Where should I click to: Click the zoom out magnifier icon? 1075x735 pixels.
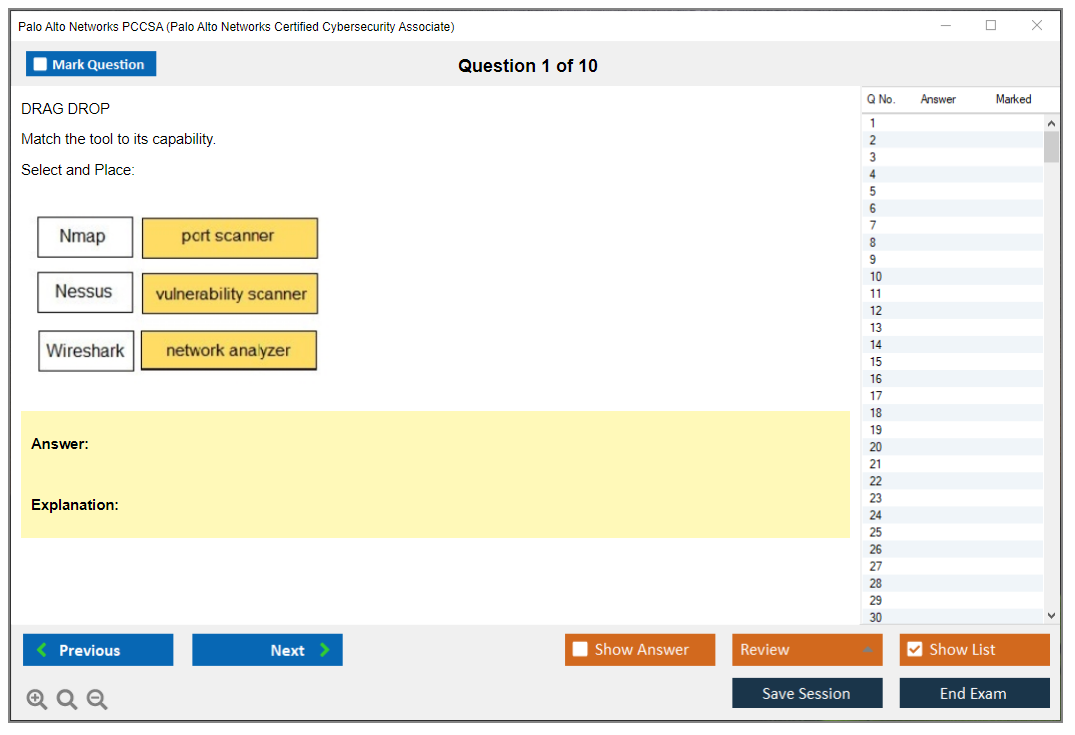coord(97,700)
